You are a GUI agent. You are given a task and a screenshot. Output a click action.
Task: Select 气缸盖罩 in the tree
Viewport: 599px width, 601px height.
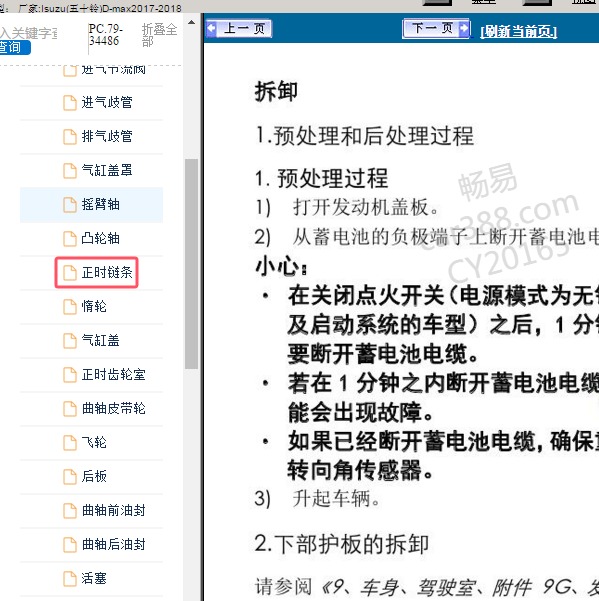[107, 170]
